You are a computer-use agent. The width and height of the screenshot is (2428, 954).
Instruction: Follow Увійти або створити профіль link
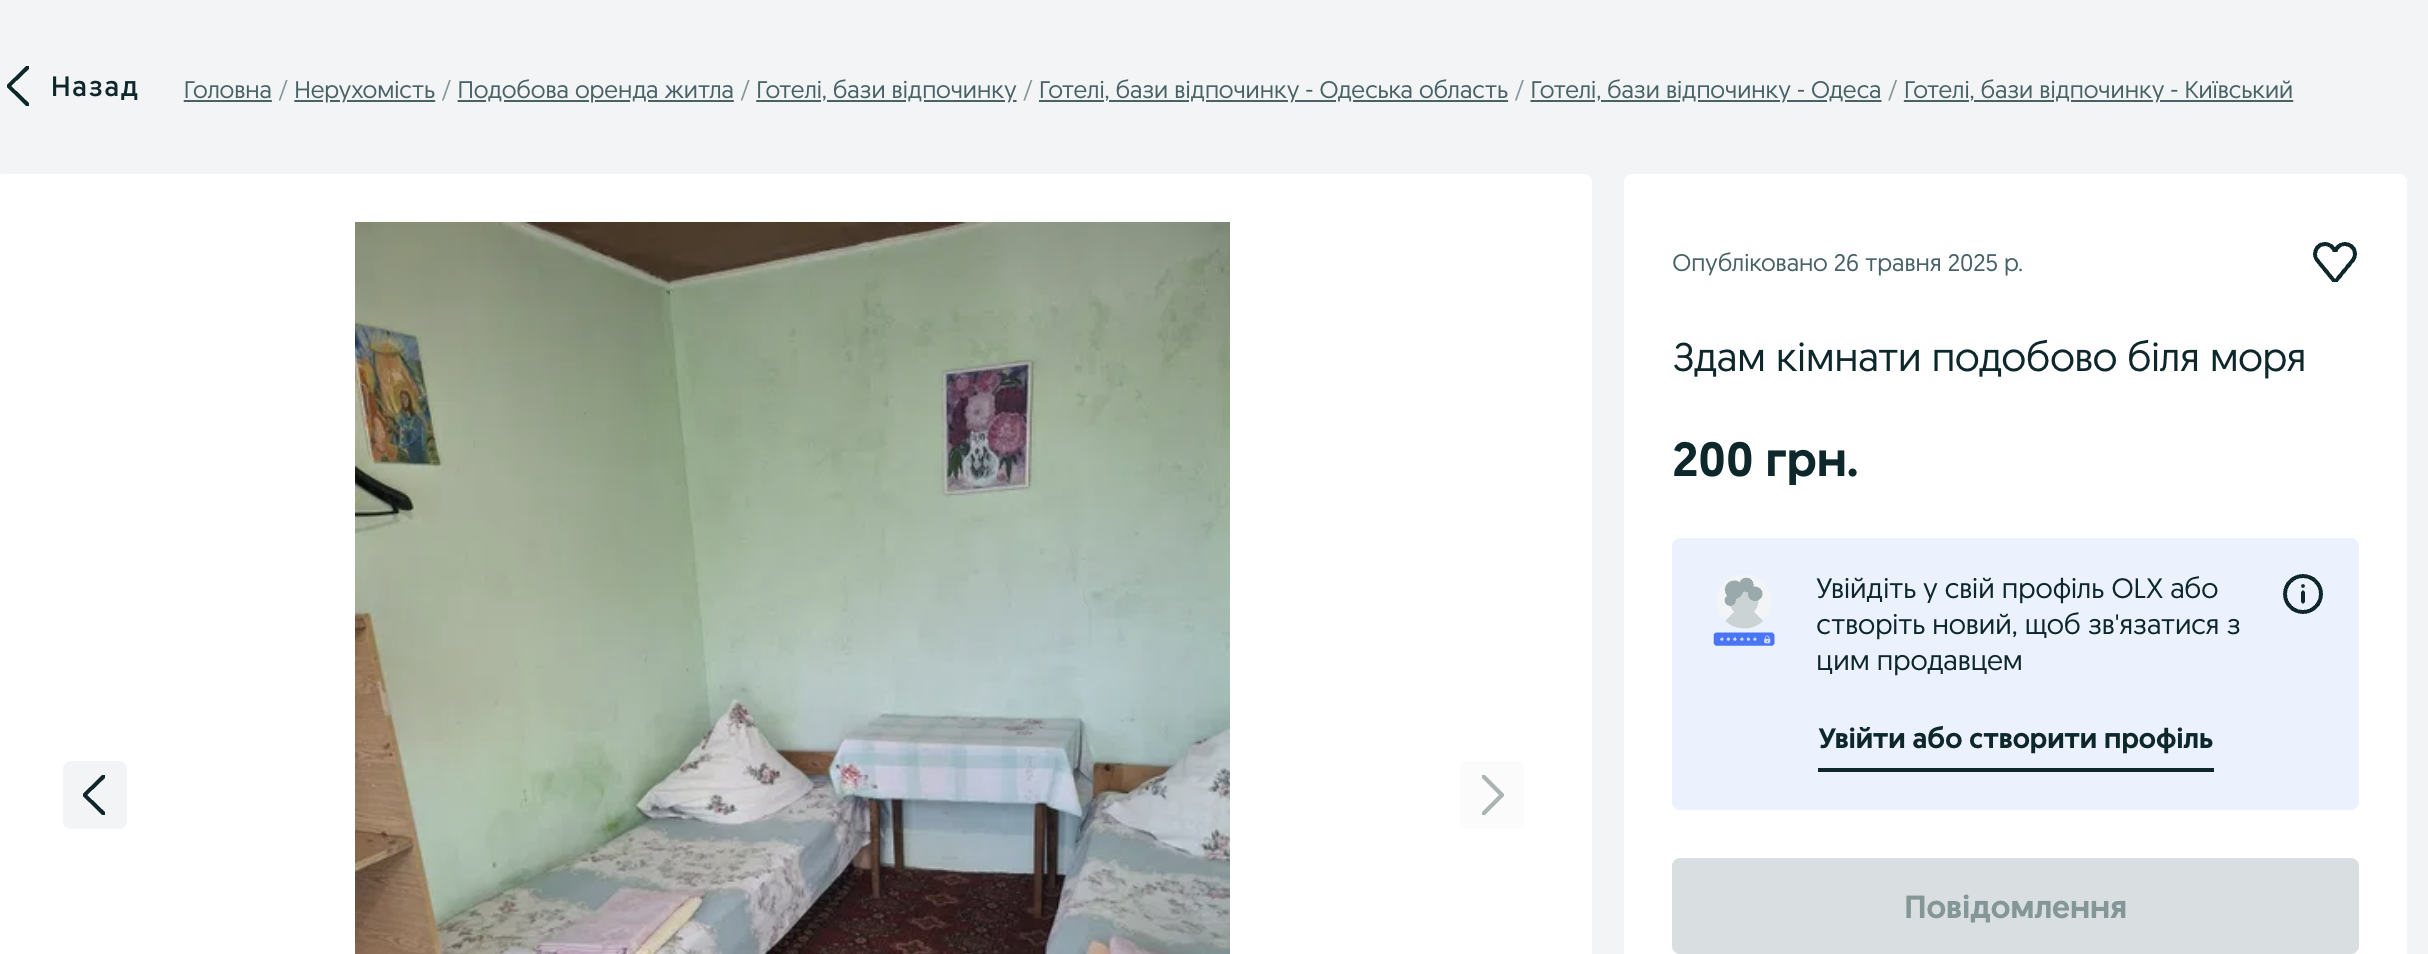pyautogui.click(x=2015, y=740)
